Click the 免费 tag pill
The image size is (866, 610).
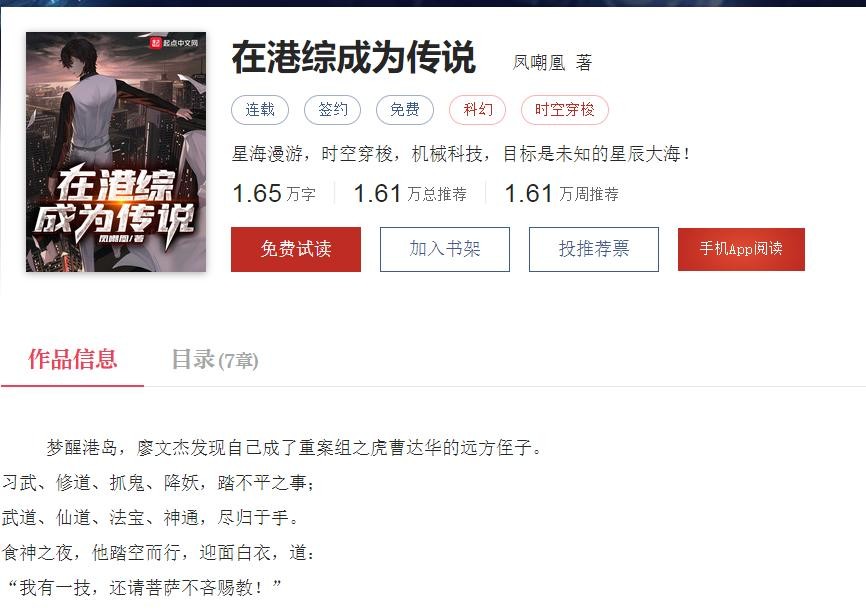(x=405, y=109)
